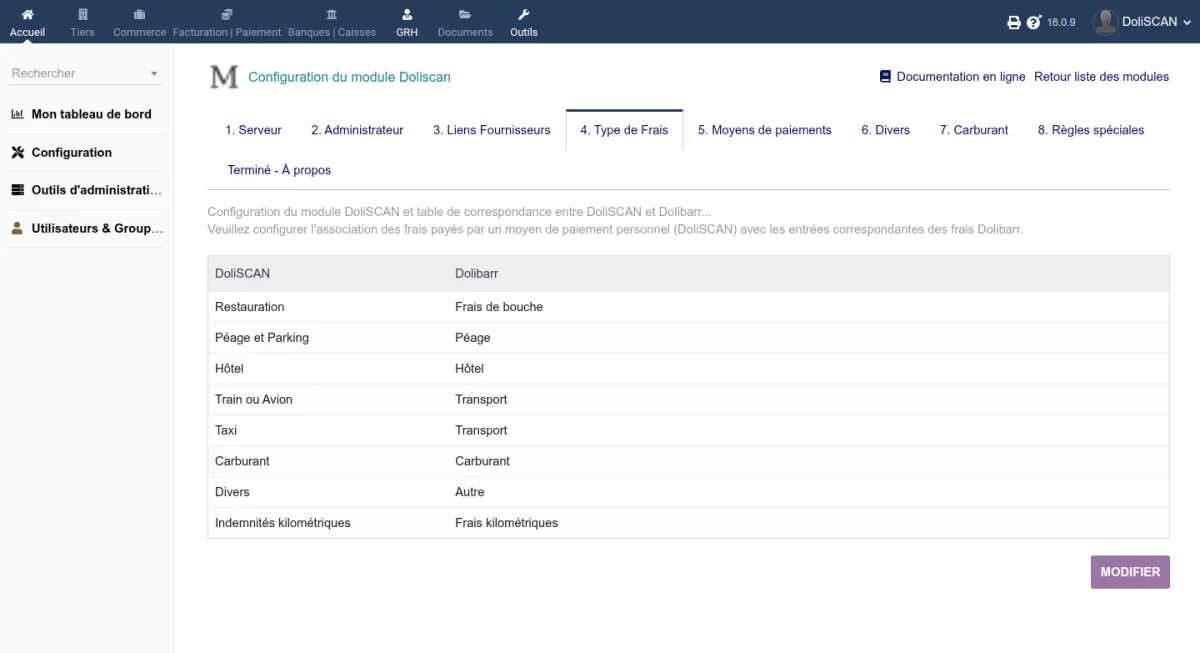Click the MODIFIER button
The height and width of the screenshot is (653, 1200).
click(1130, 572)
